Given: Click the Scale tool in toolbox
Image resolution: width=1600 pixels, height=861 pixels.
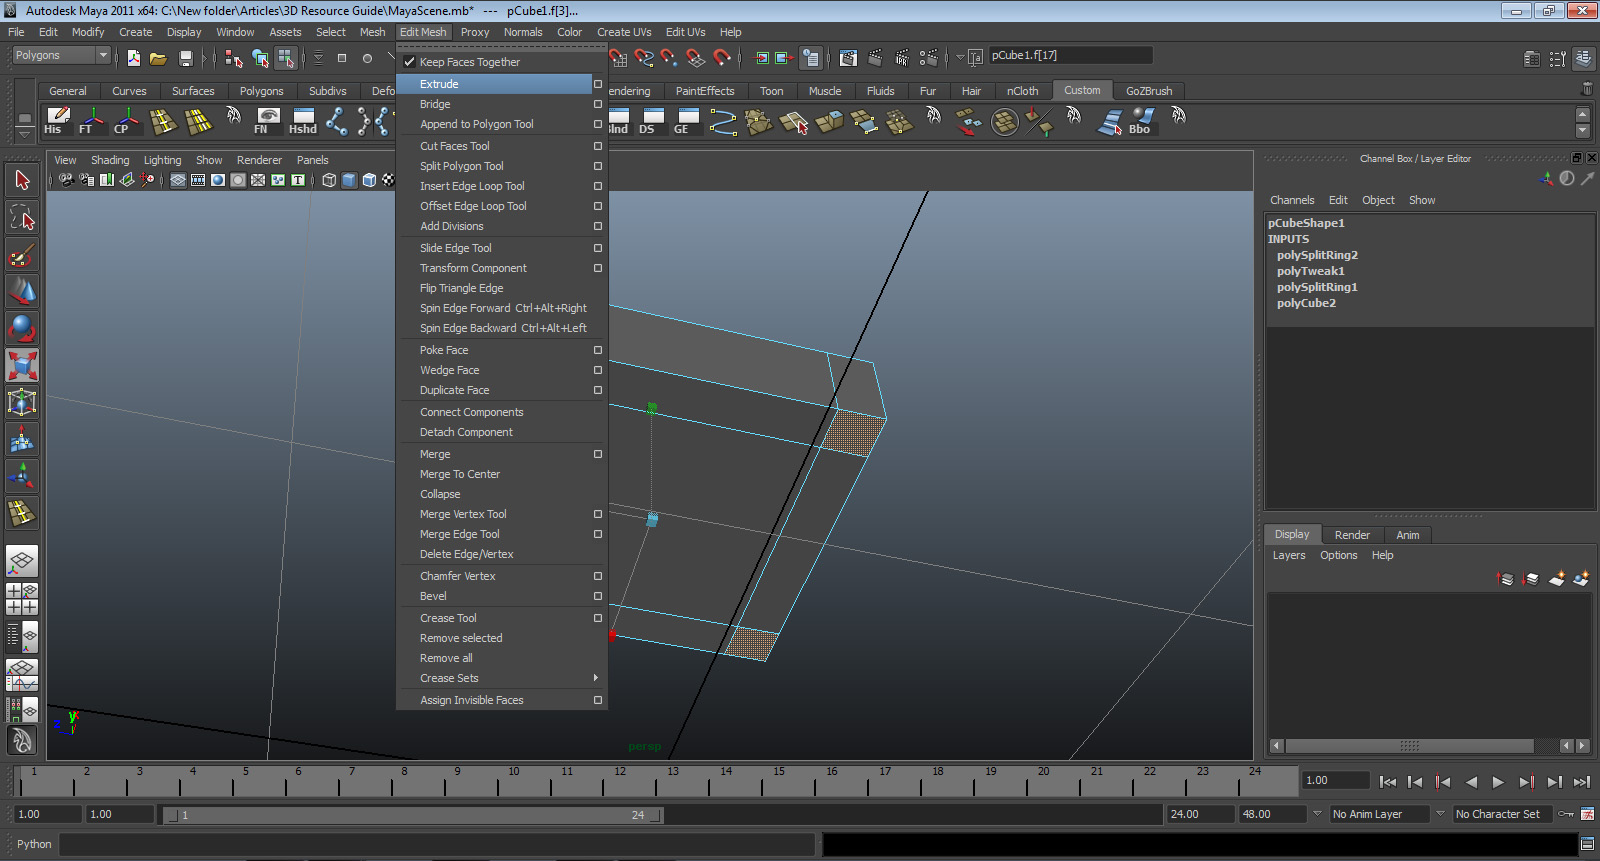Looking at the screenshot, I should pos(22,365).
